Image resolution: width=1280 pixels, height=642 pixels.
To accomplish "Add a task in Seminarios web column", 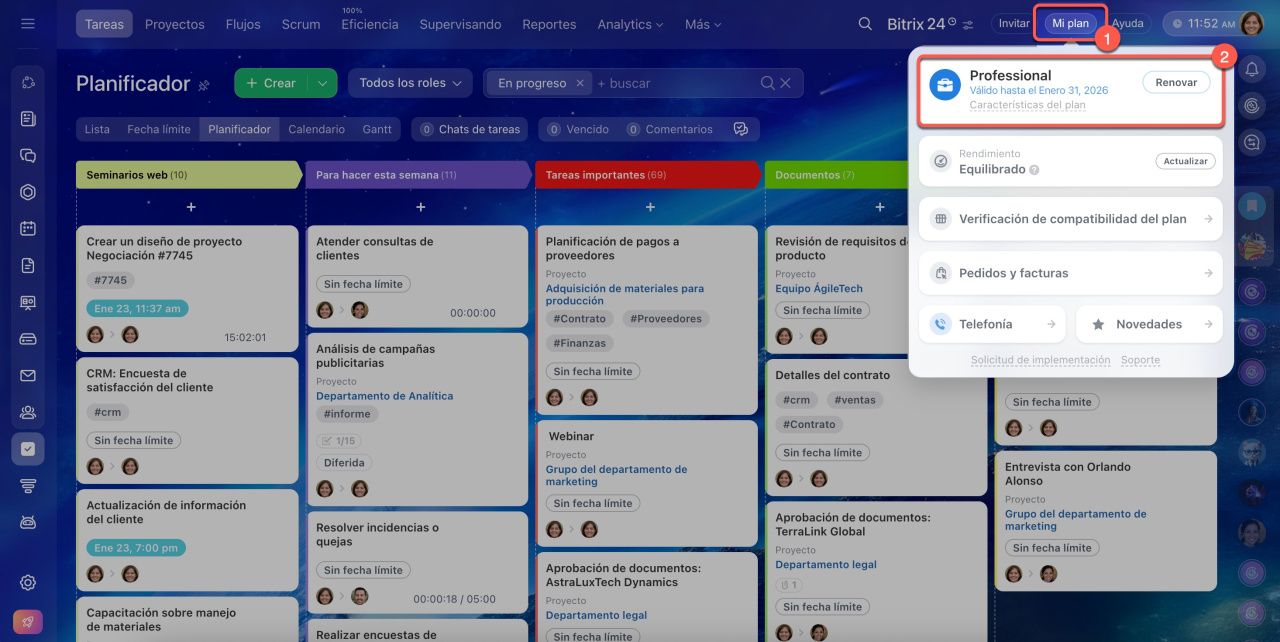I will [x=190, y=207].
